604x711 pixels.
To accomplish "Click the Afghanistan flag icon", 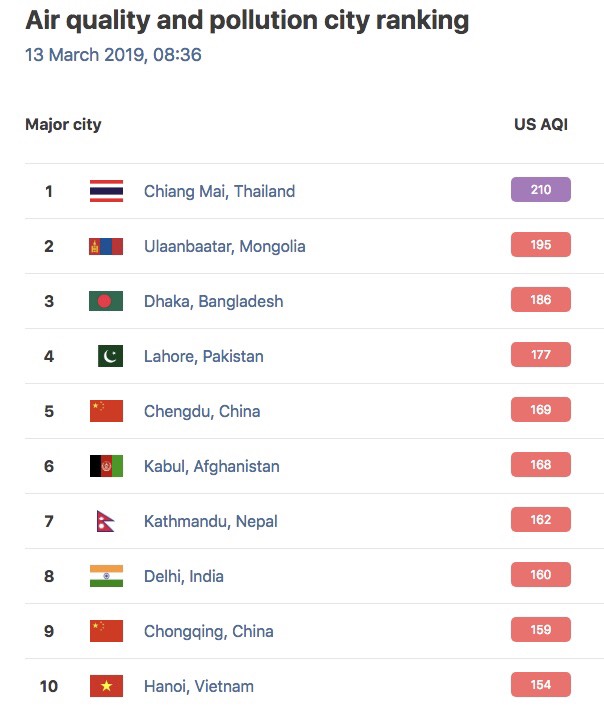I will (x=106, y=466).
